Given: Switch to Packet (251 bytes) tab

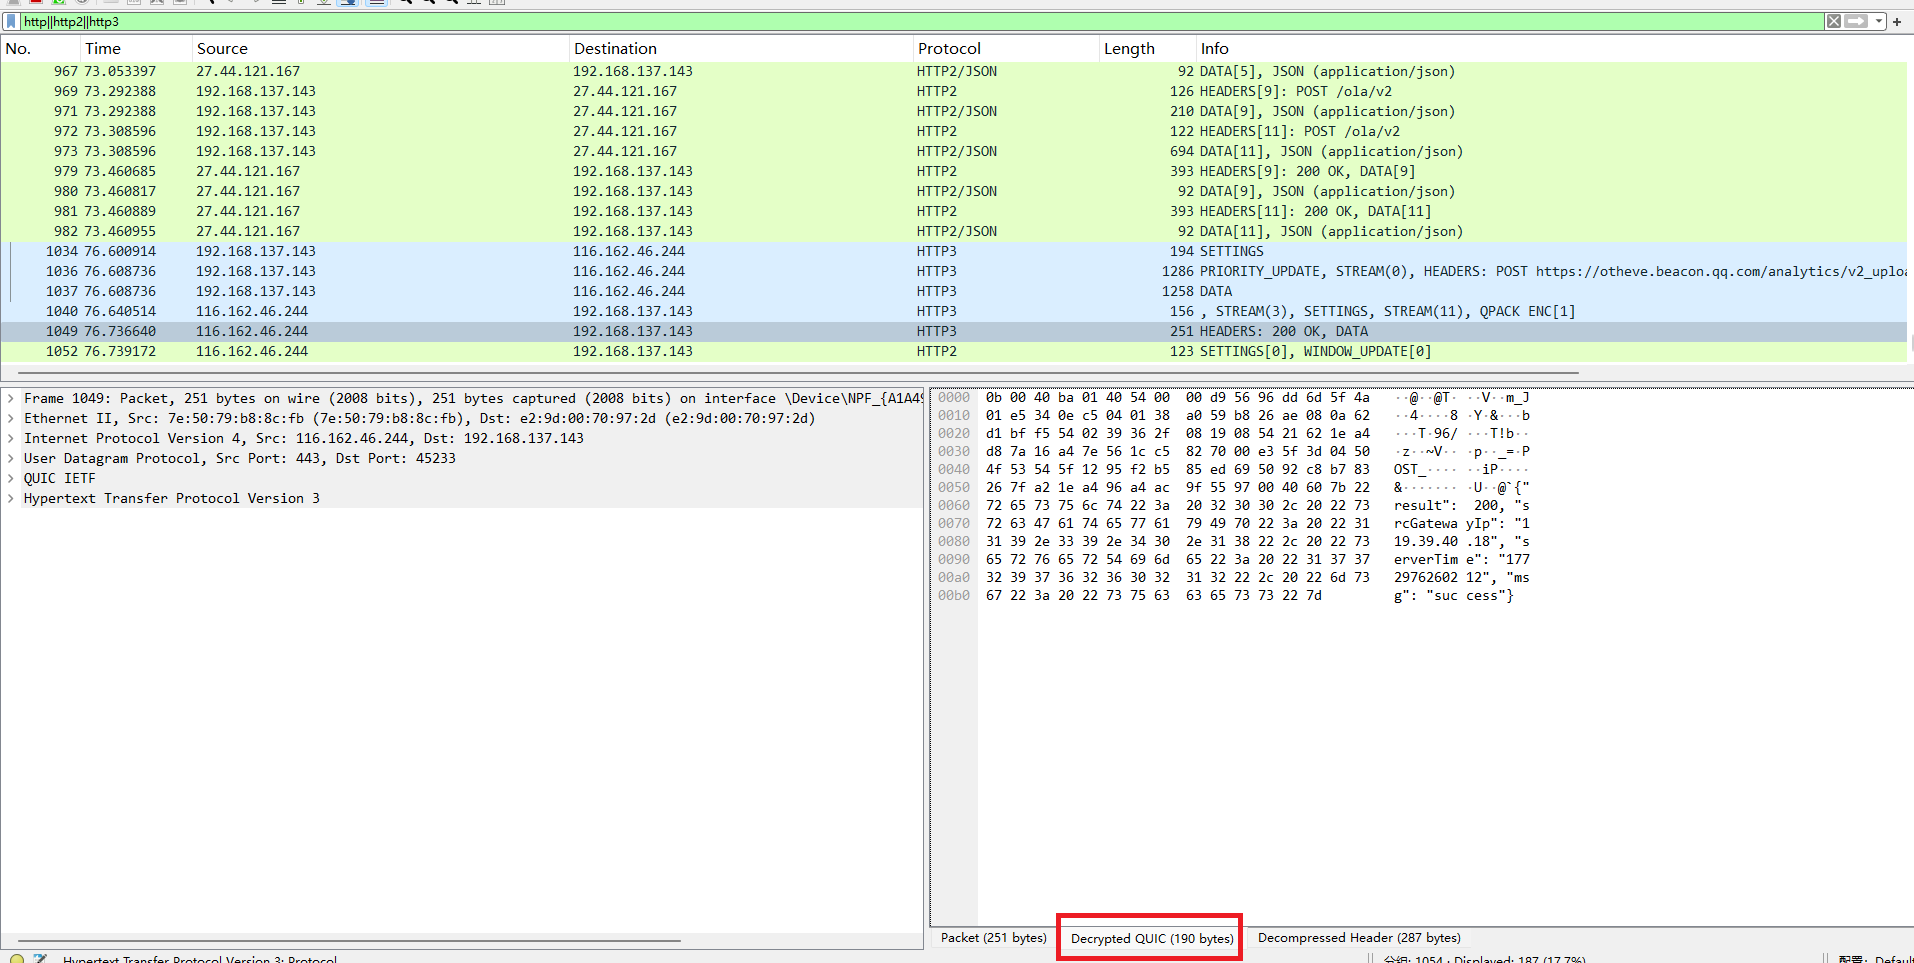Looking at the screenshot, I should (993, 938).
